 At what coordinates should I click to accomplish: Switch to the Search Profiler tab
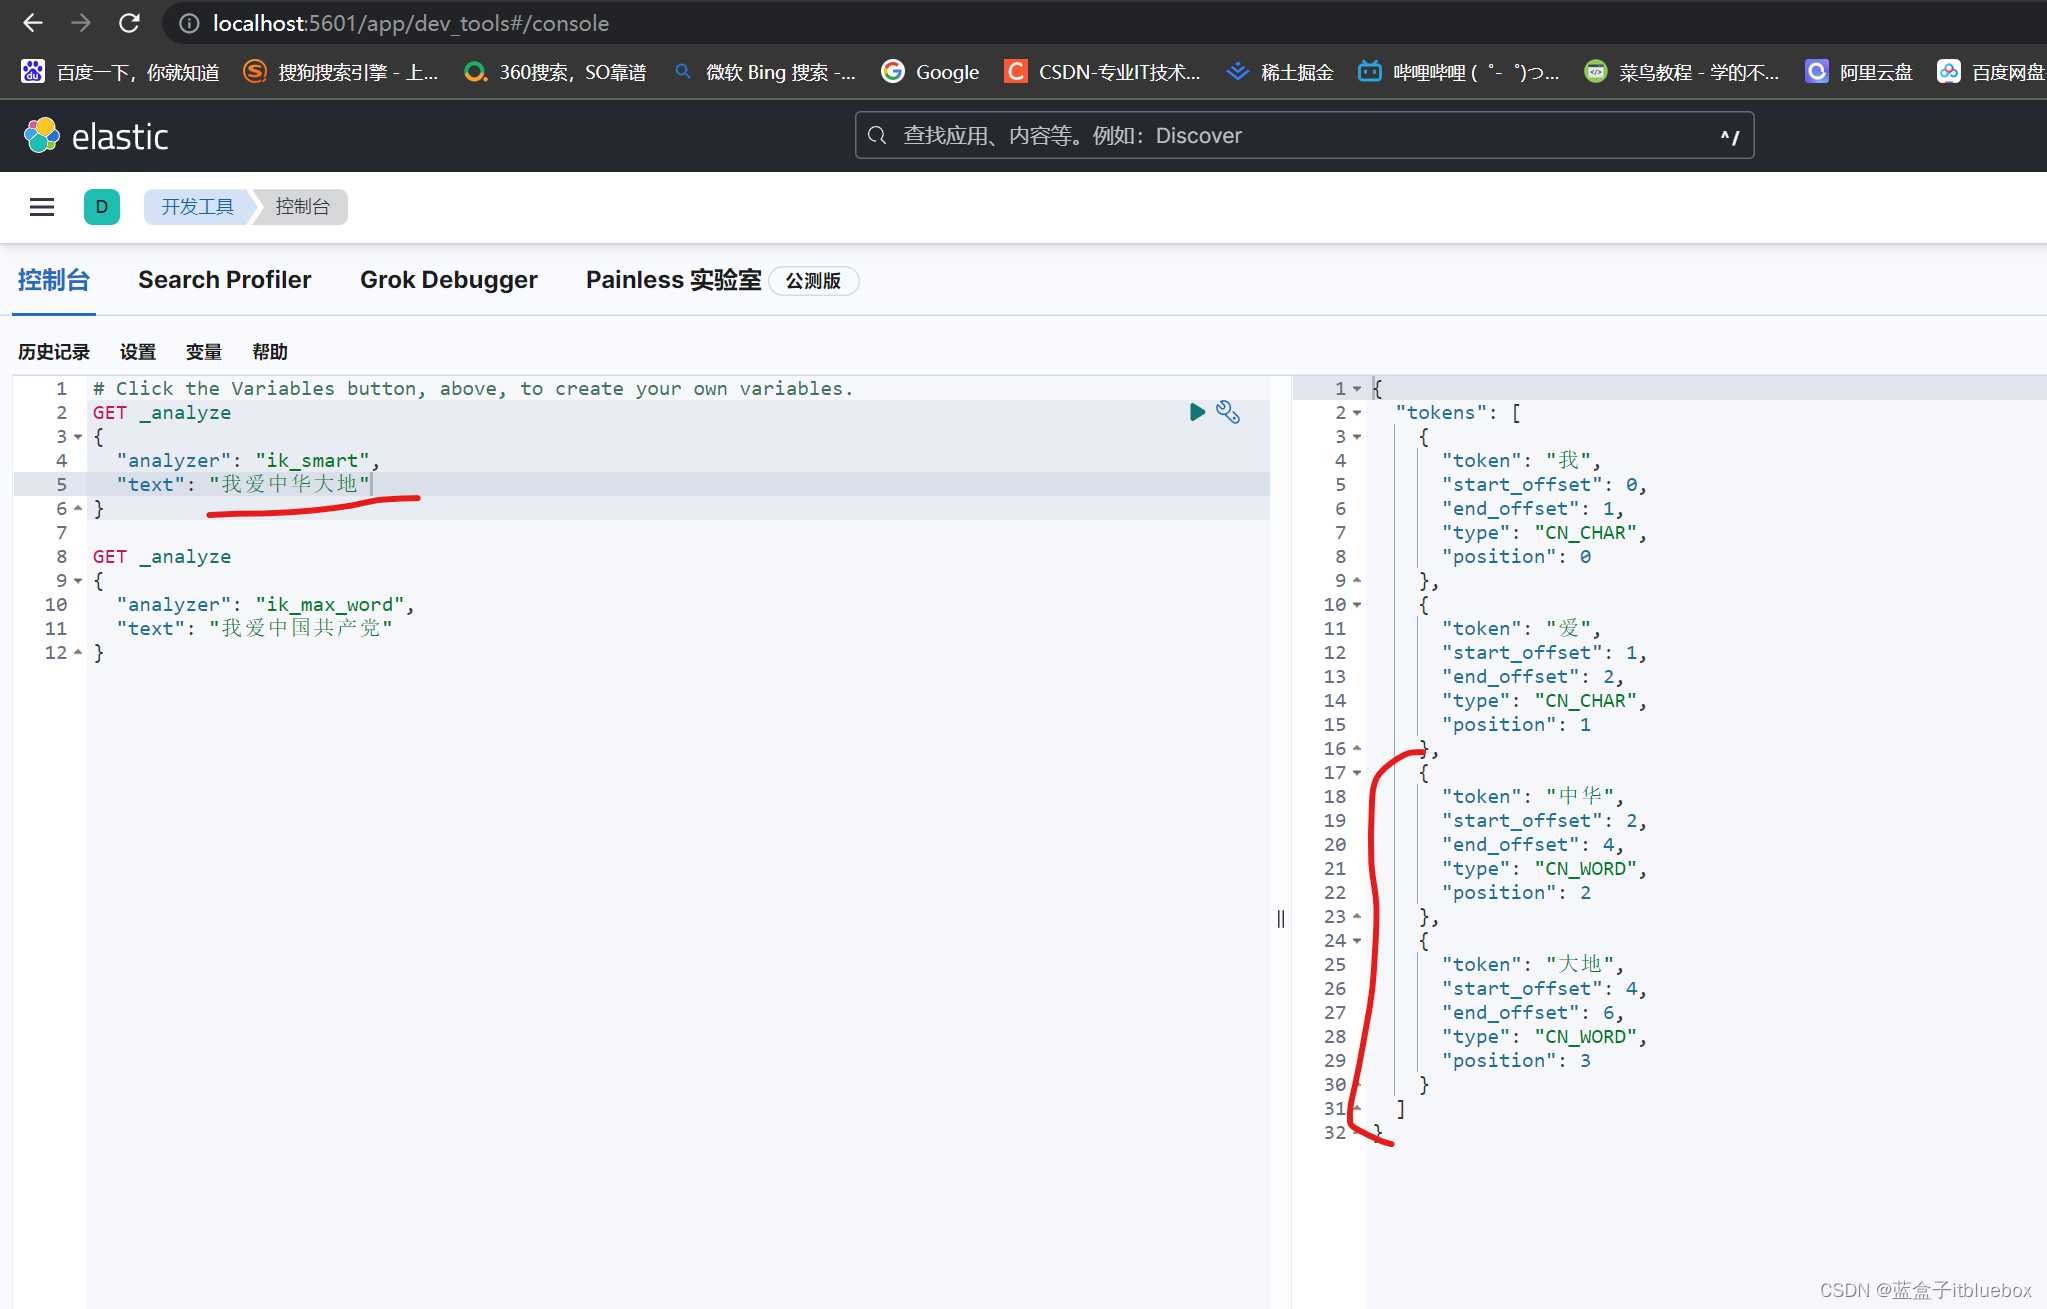pyautogui.click(x=224, y=280)
